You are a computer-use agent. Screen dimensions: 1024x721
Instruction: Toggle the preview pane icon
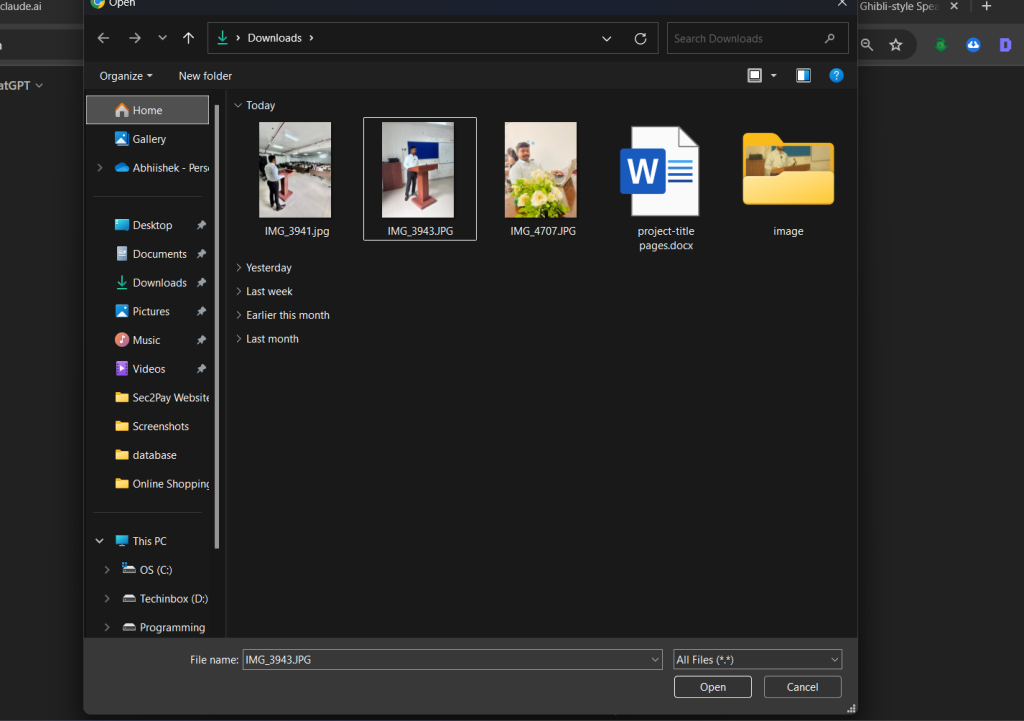click(803, 75)
